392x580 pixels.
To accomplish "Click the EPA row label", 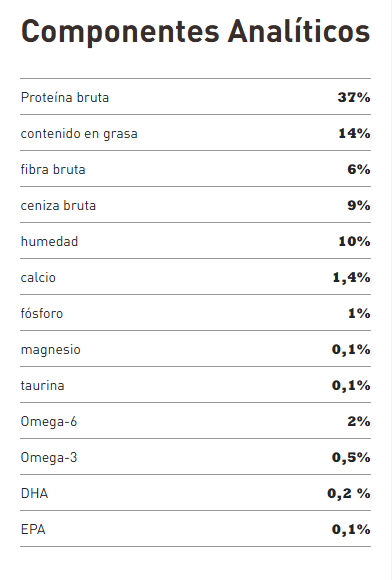I will pos(33,529).
